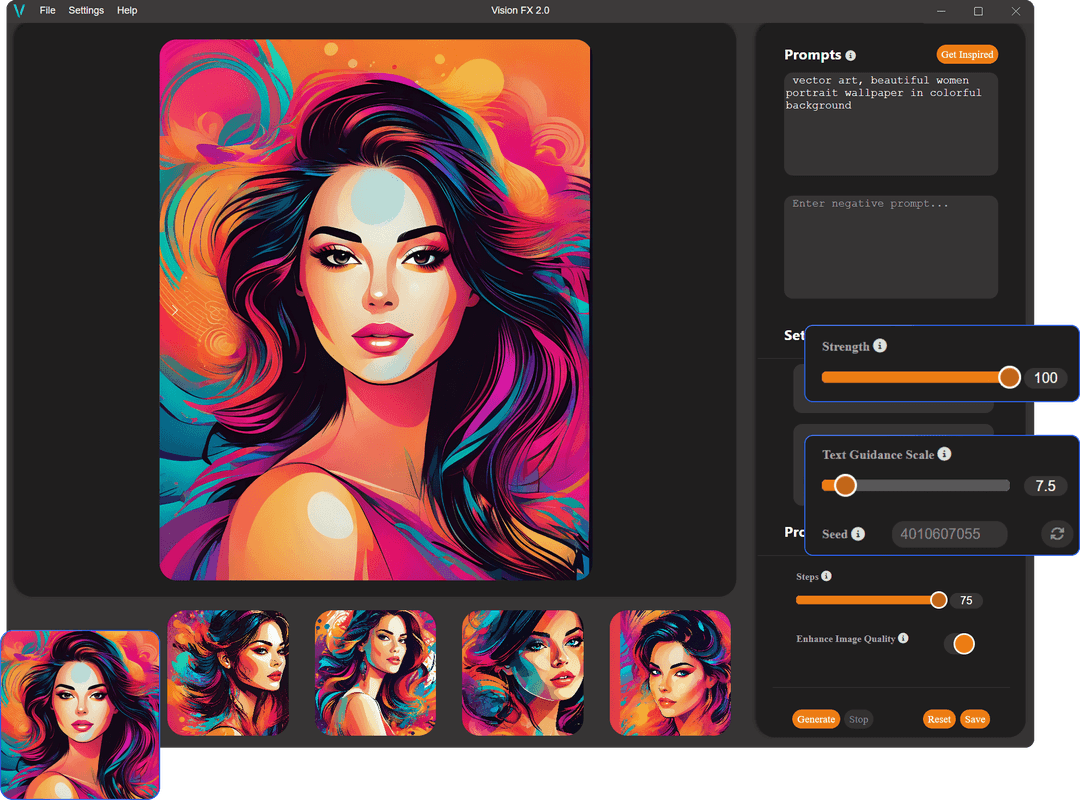Open the Settings menu
Image resolution: width=1080 pixels, height=800 pixels.
[x=86, y=10]
